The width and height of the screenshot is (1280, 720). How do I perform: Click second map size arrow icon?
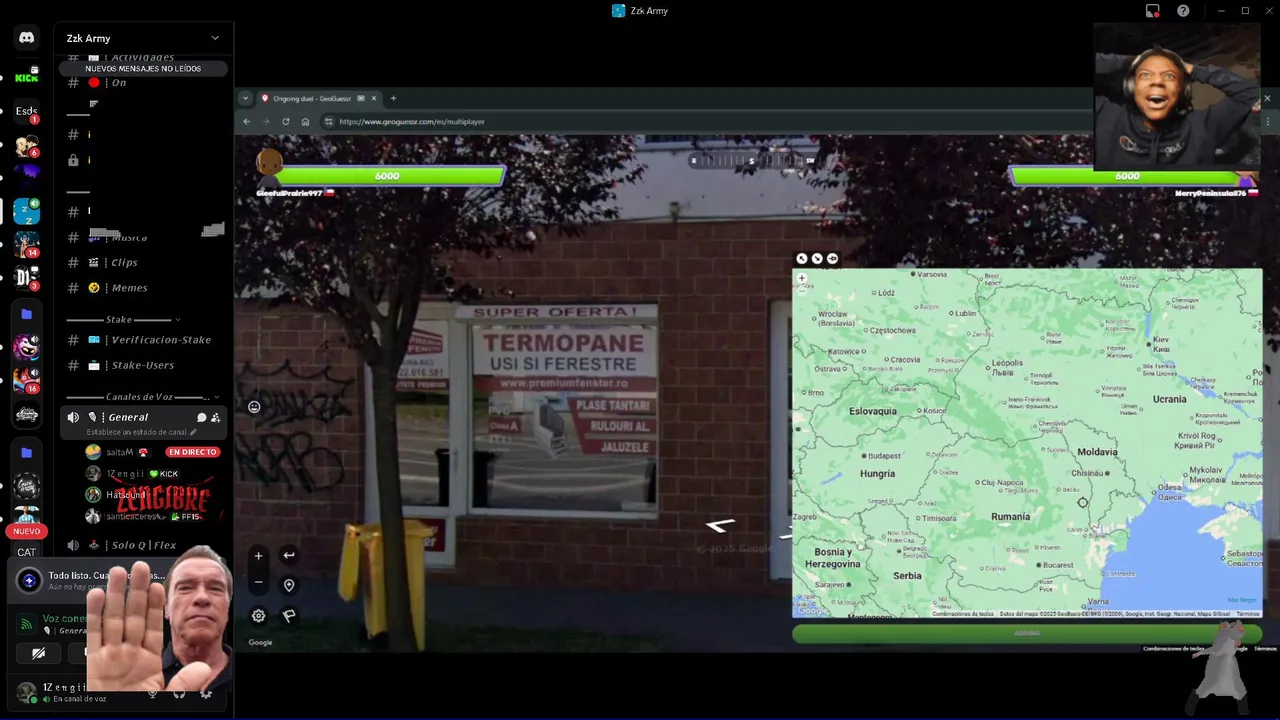tap(817, 259)
